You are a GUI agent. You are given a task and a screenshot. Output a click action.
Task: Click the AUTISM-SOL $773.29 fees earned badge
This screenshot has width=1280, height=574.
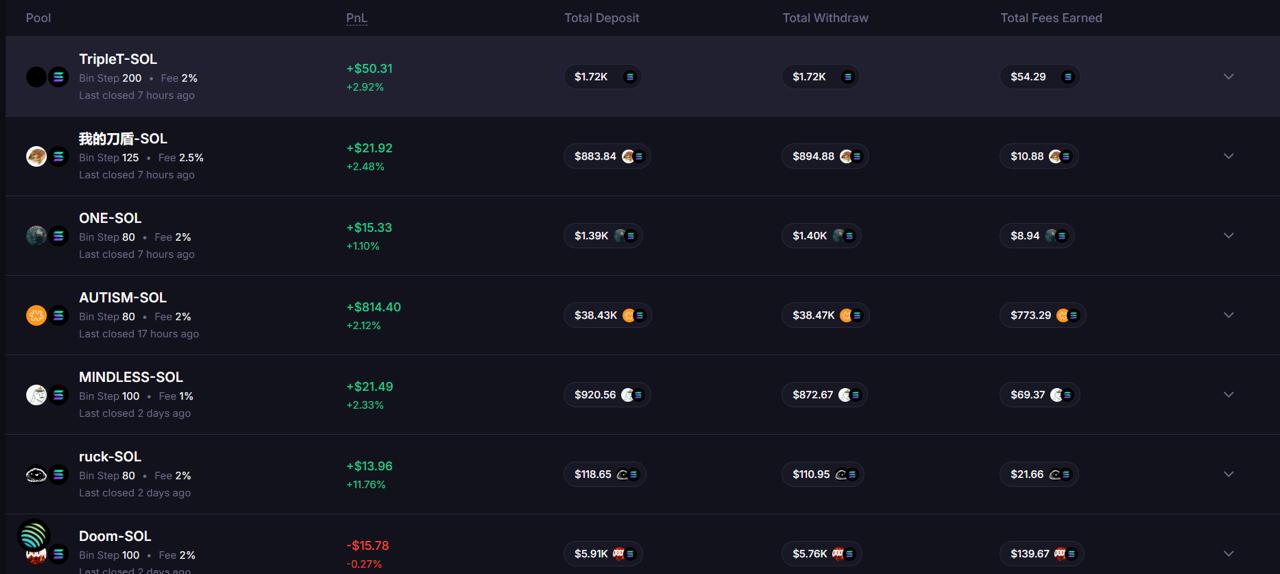[1041, 315]
